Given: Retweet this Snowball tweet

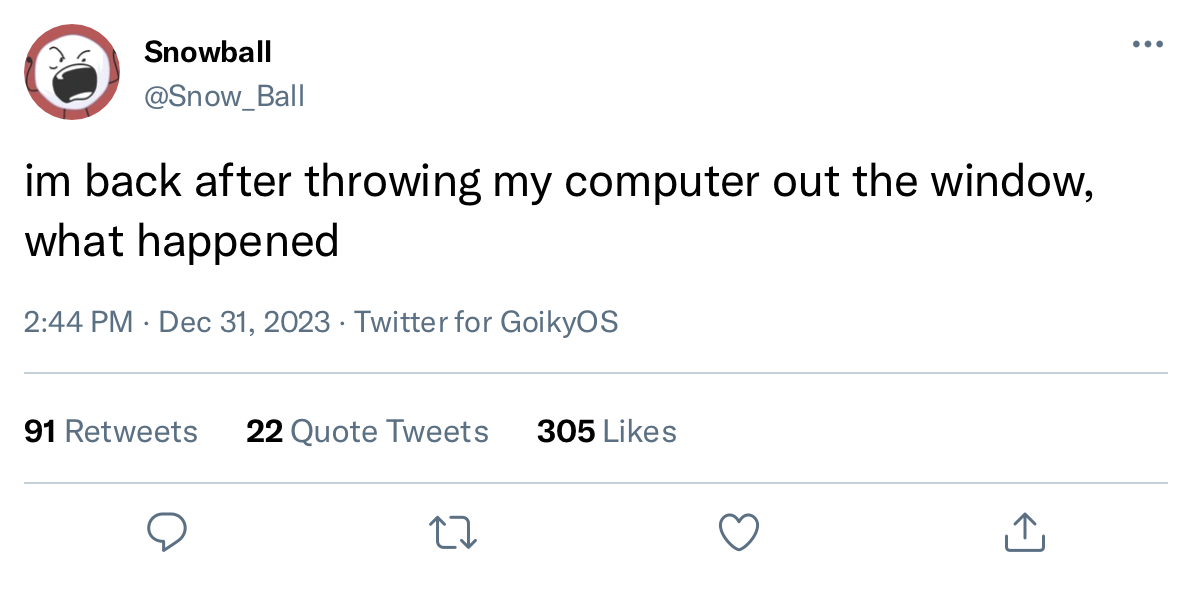Looking at the screenshot, I should coord(455,532).
